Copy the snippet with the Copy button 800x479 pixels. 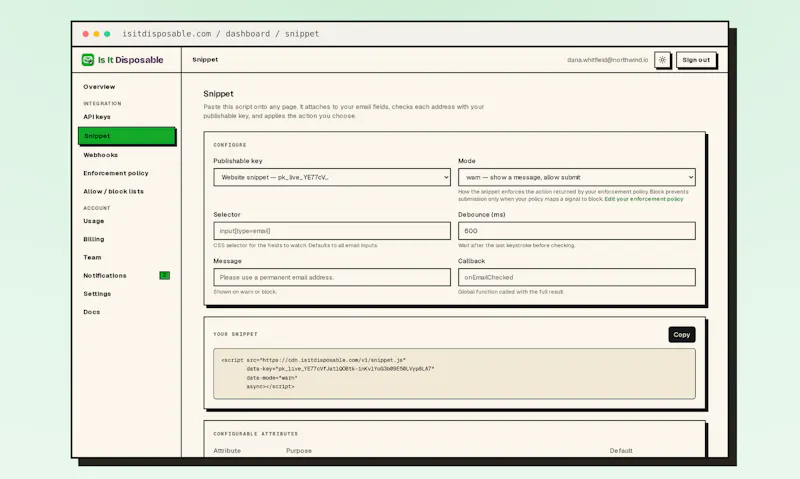pyautogui.click(x=682, y=335)
